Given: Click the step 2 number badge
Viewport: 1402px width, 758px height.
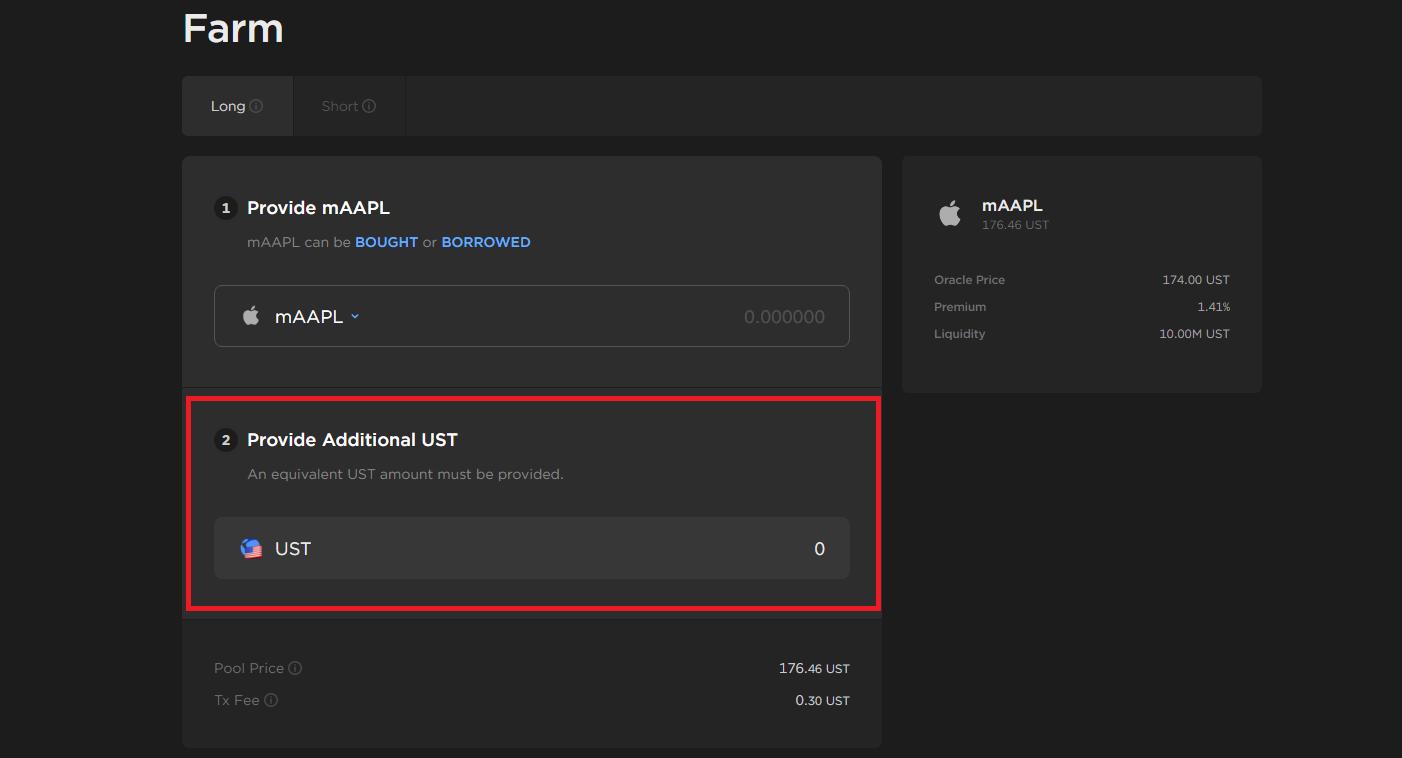Looking at the screenshot, I should pos(226,440).
